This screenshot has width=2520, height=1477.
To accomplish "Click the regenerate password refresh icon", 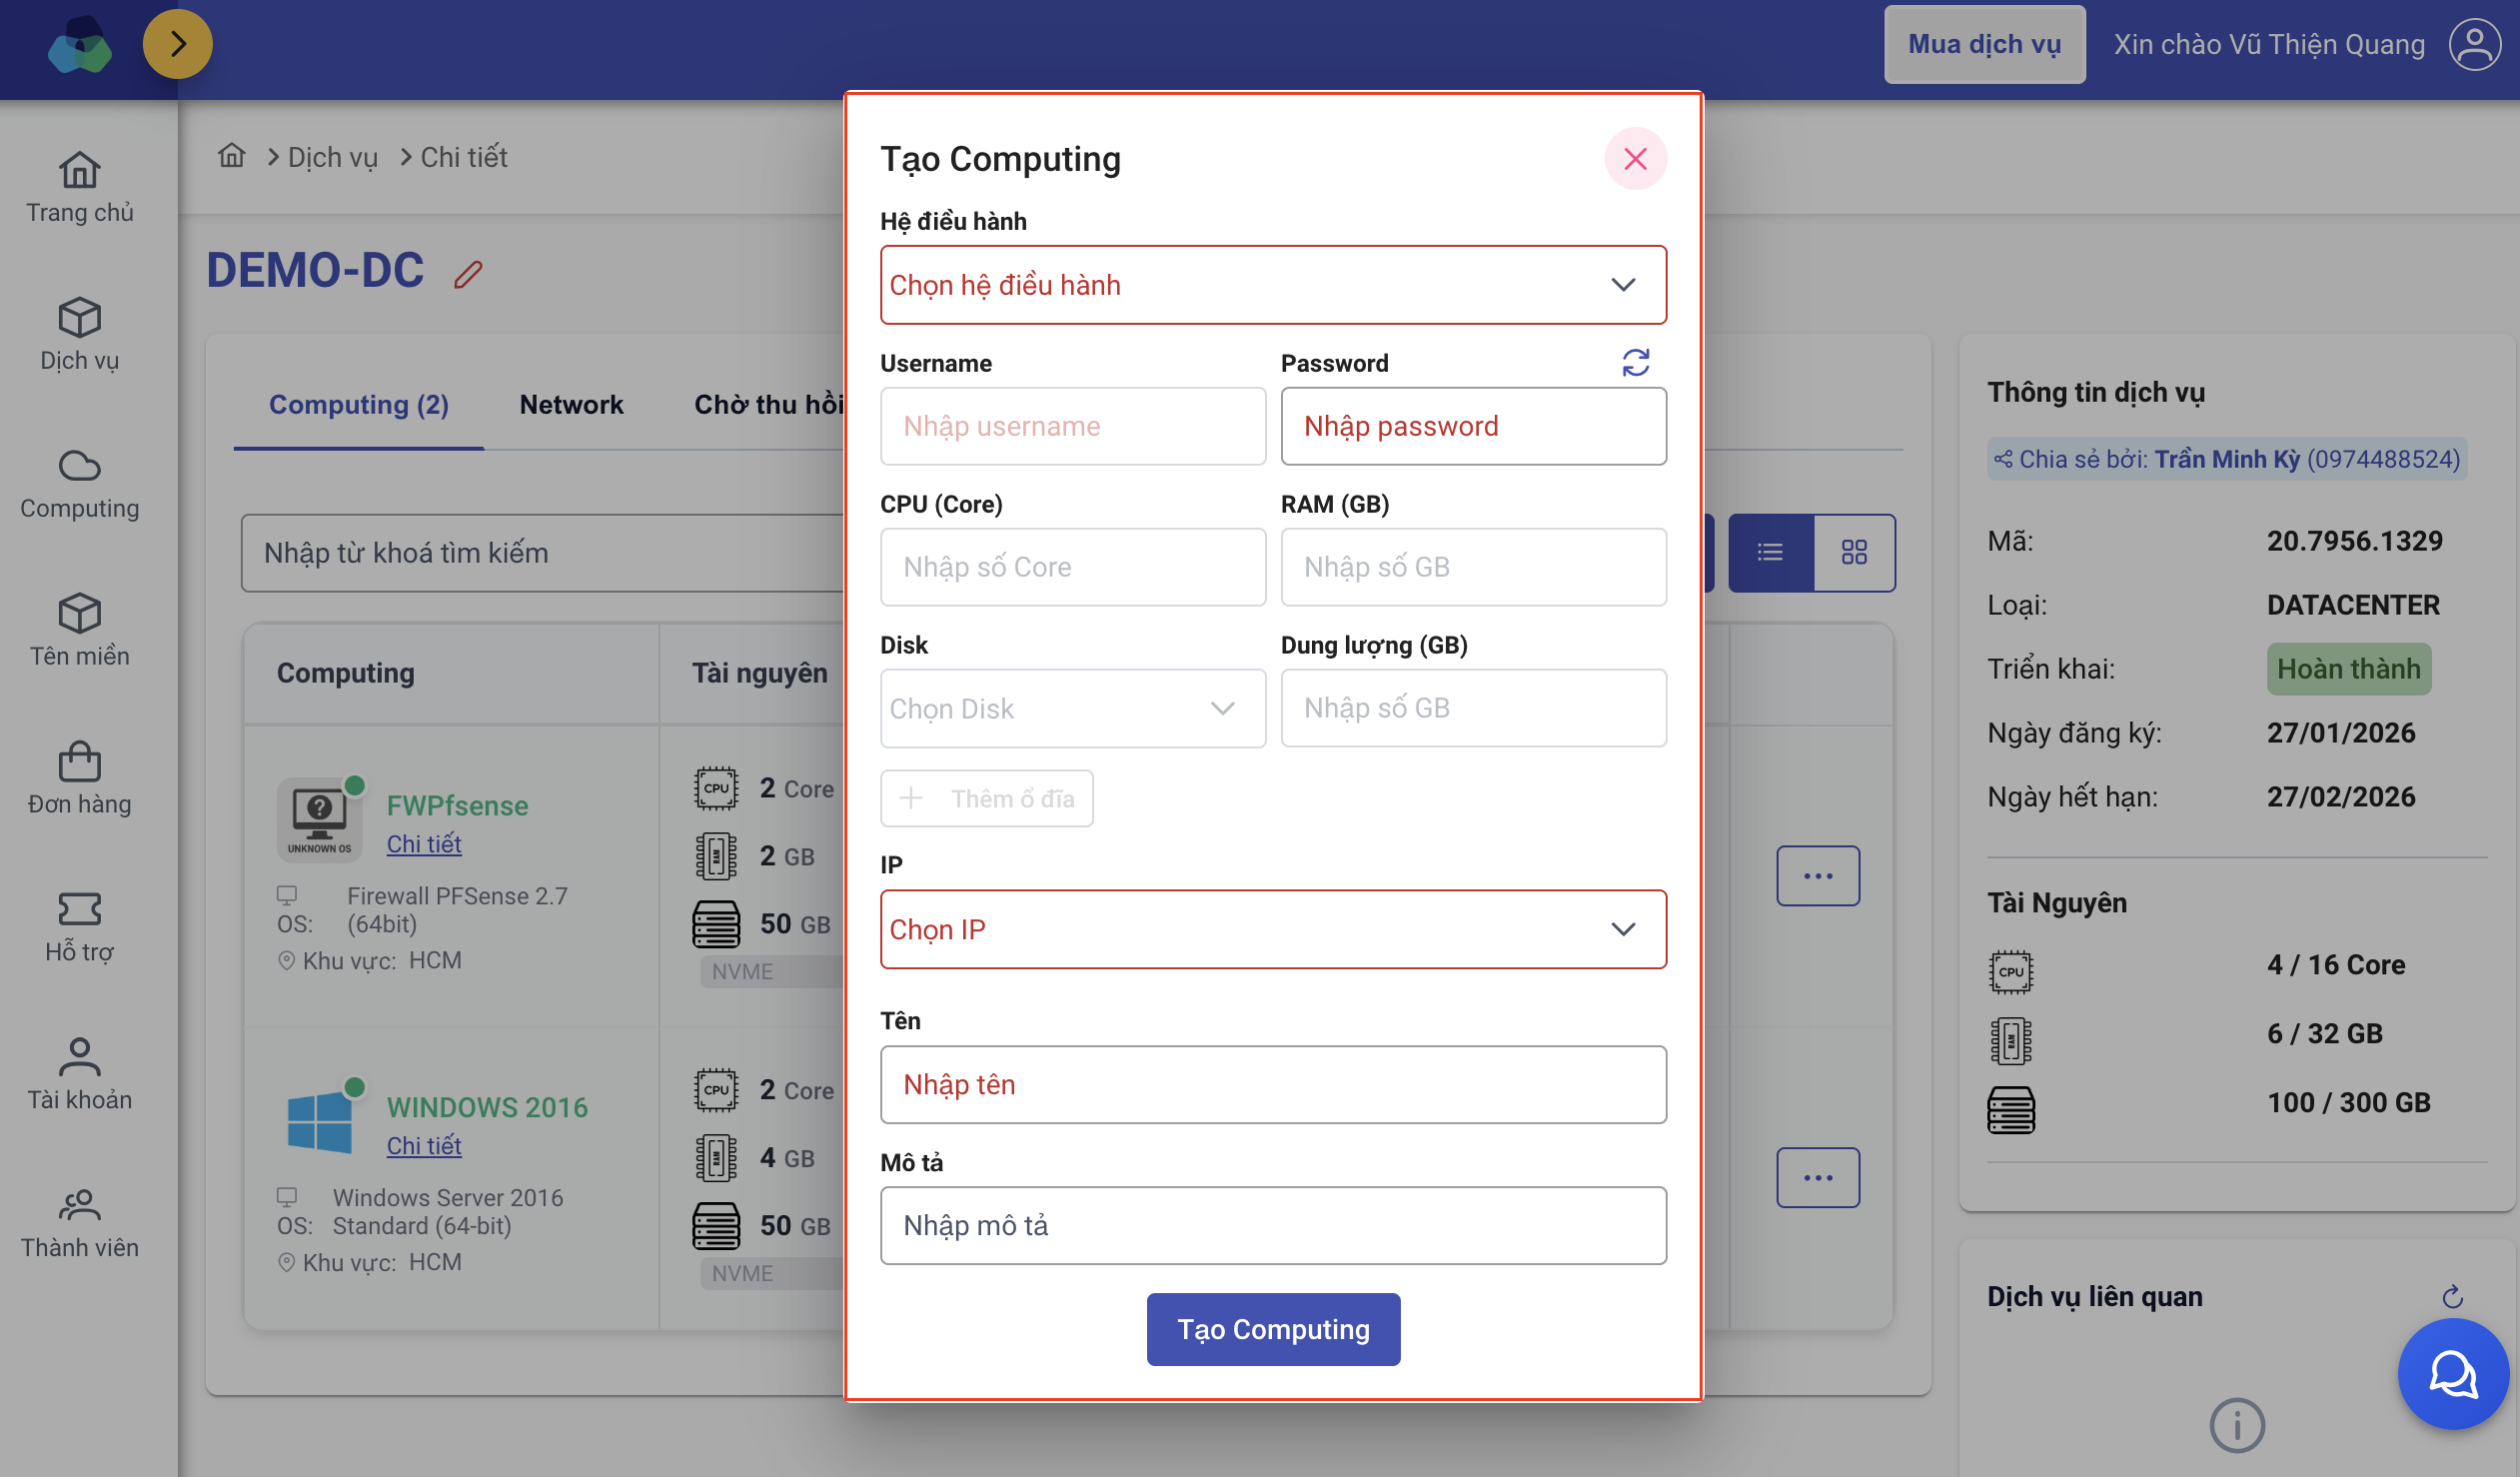I will click(1635, 362).
